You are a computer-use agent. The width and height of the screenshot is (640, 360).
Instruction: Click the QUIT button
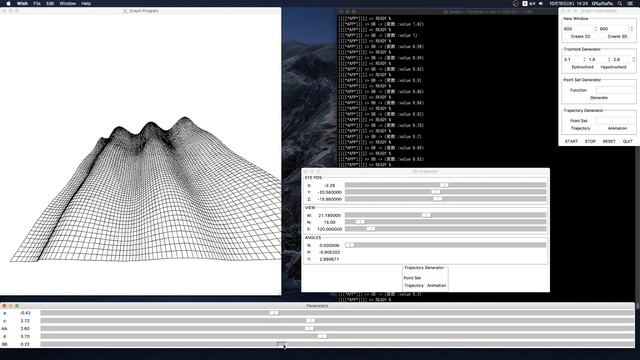pos(627,141)
